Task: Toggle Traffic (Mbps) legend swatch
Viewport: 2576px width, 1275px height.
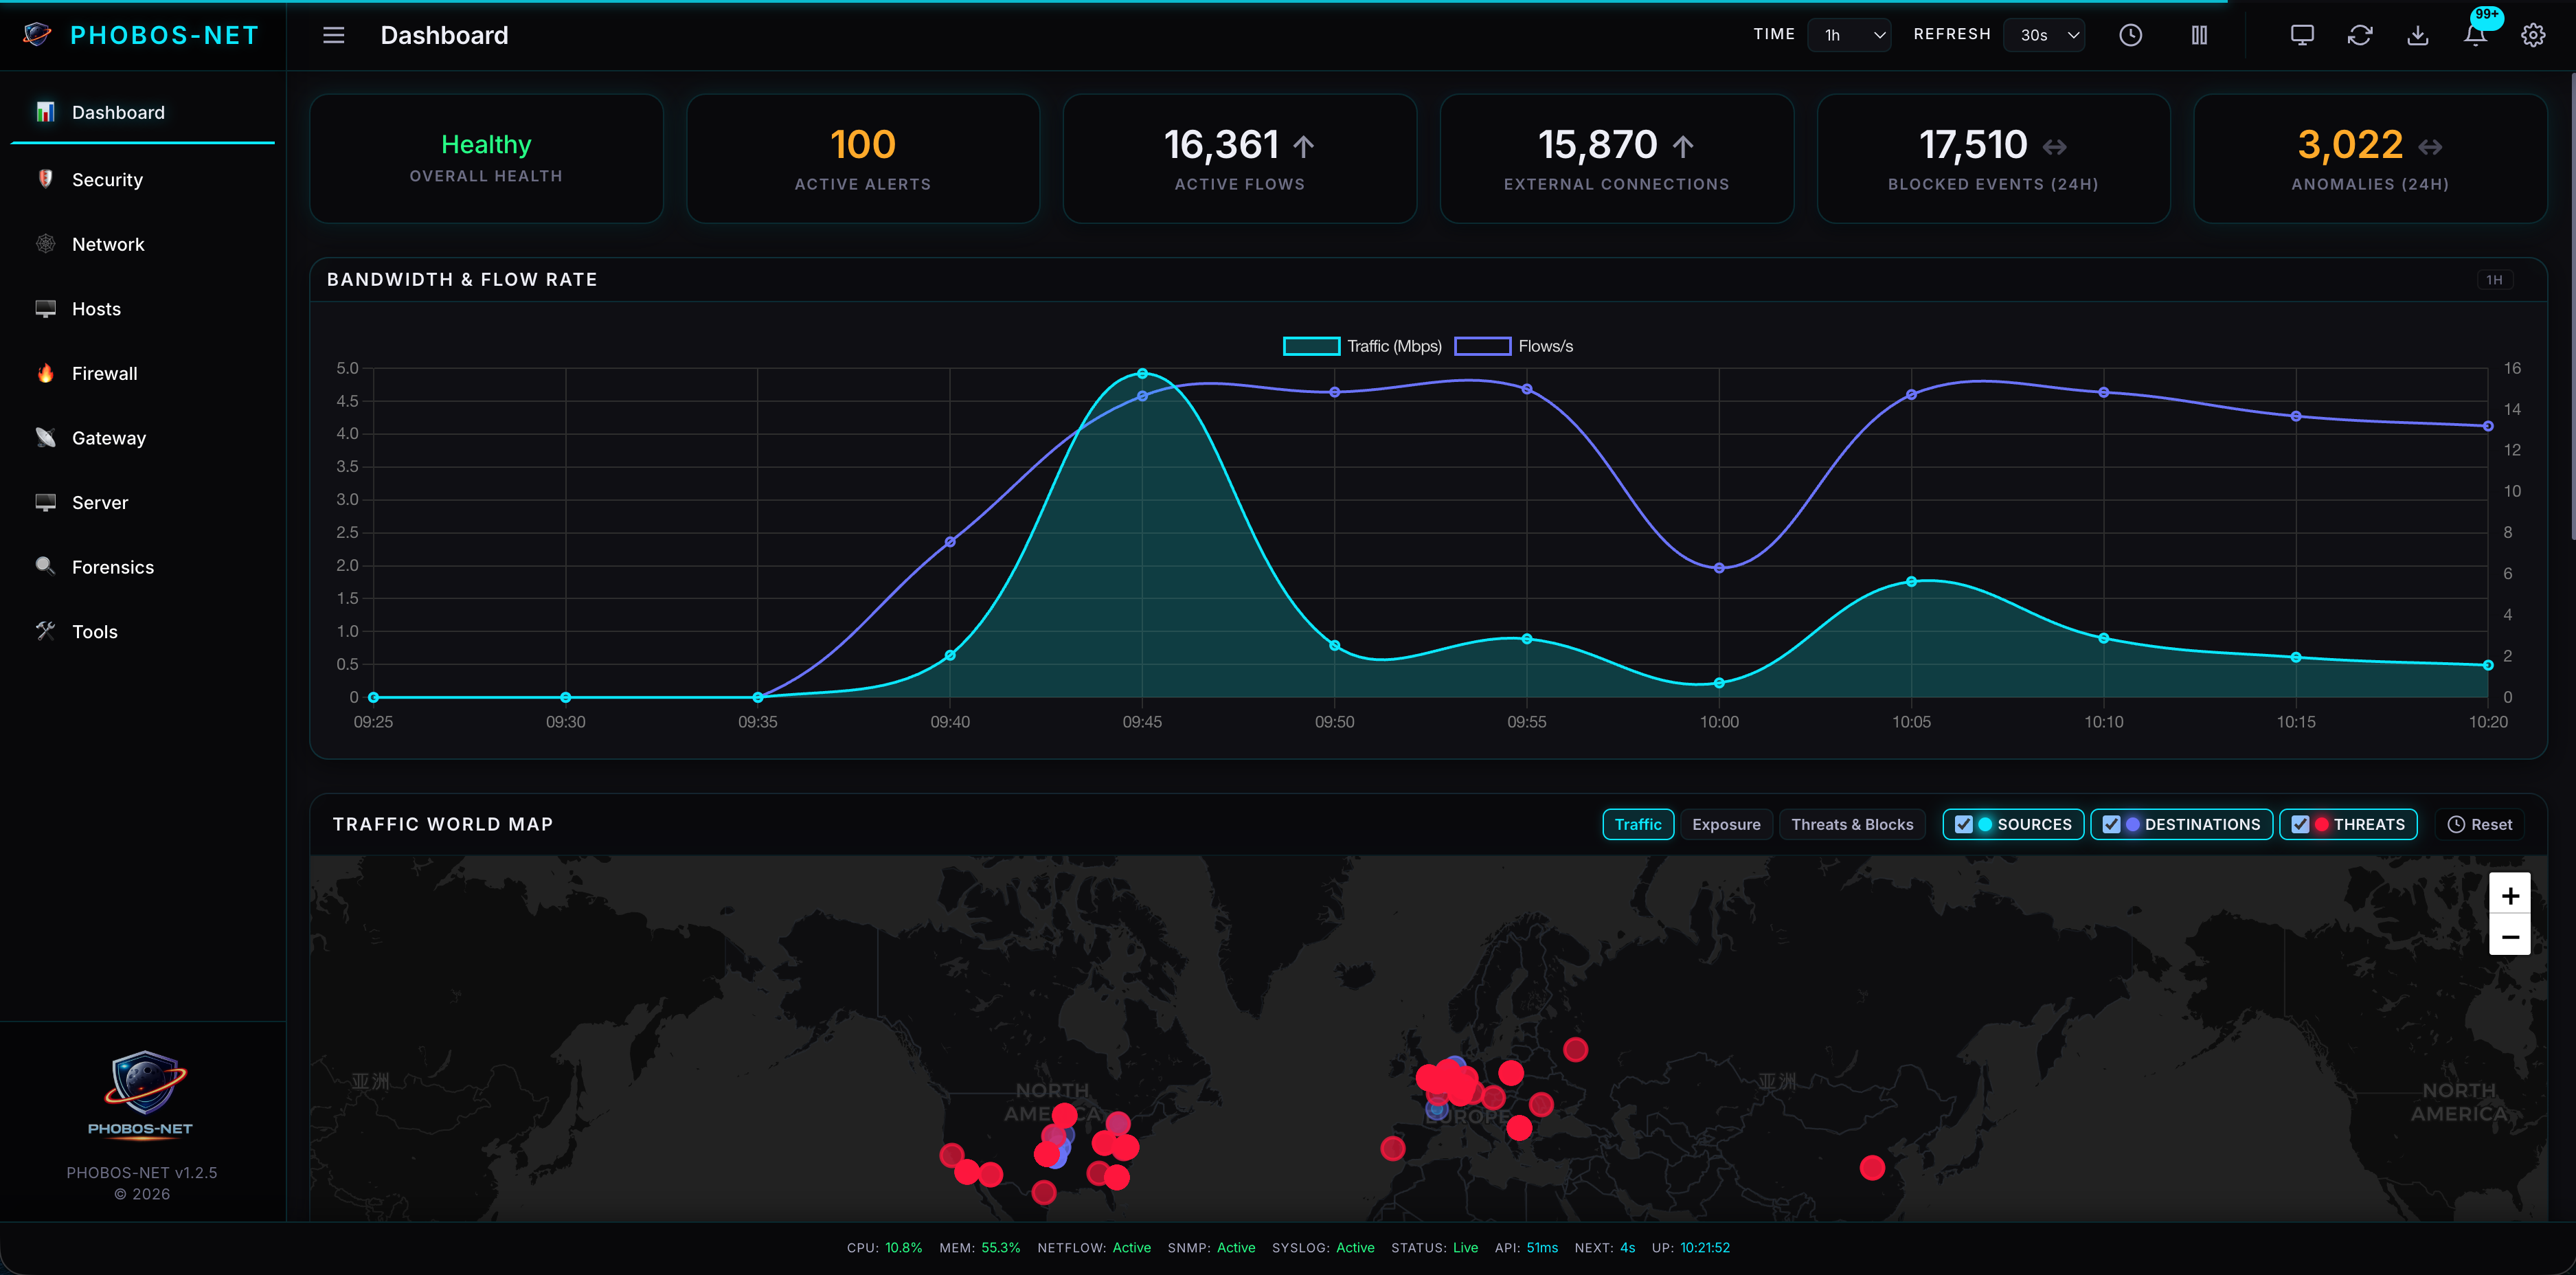Action: 1311,346
